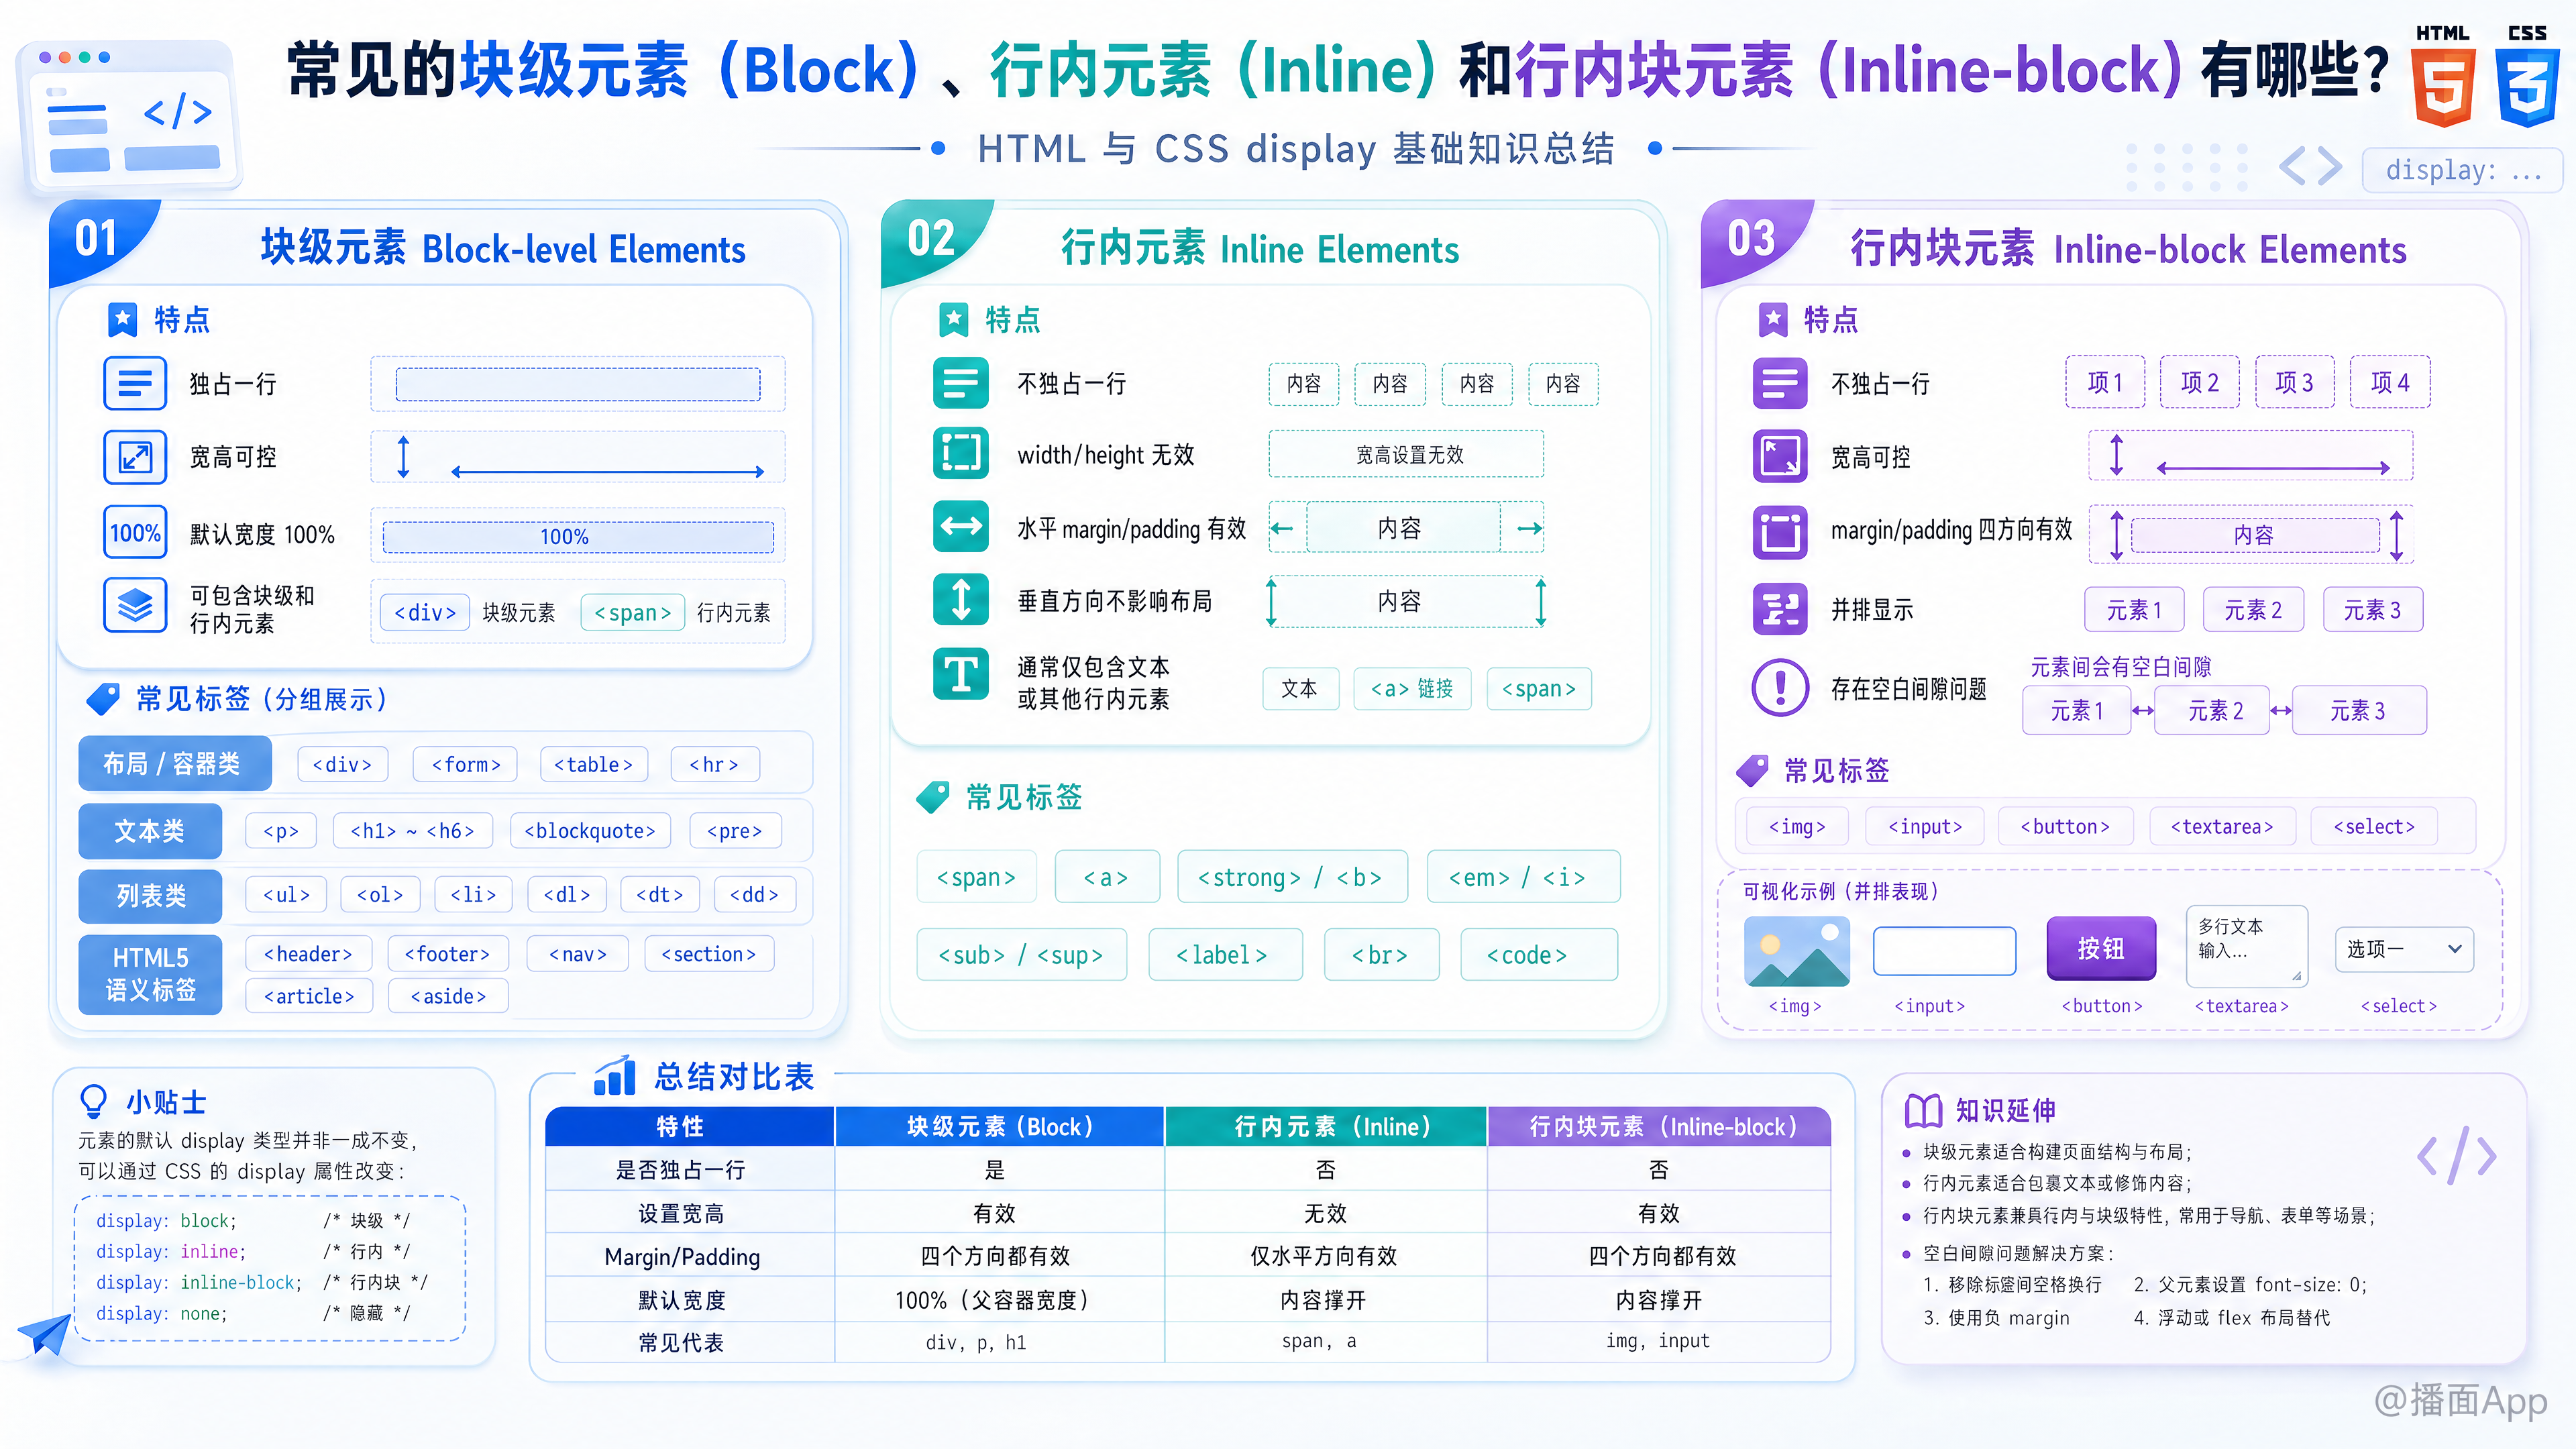Click the purple tag icon beside 常见标签
Viewport: 2576px width, 1449px height.
point(1752,770)
